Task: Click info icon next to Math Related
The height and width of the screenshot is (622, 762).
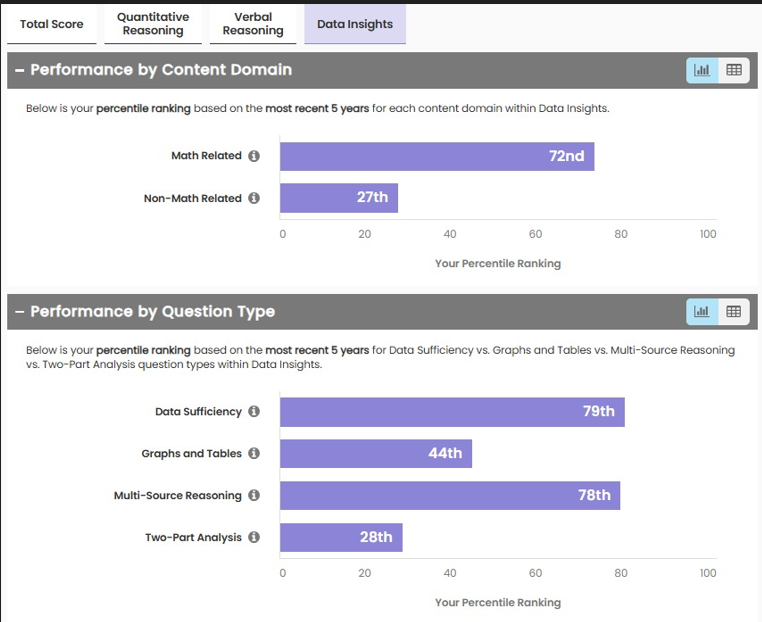Action: coord(254,156)
